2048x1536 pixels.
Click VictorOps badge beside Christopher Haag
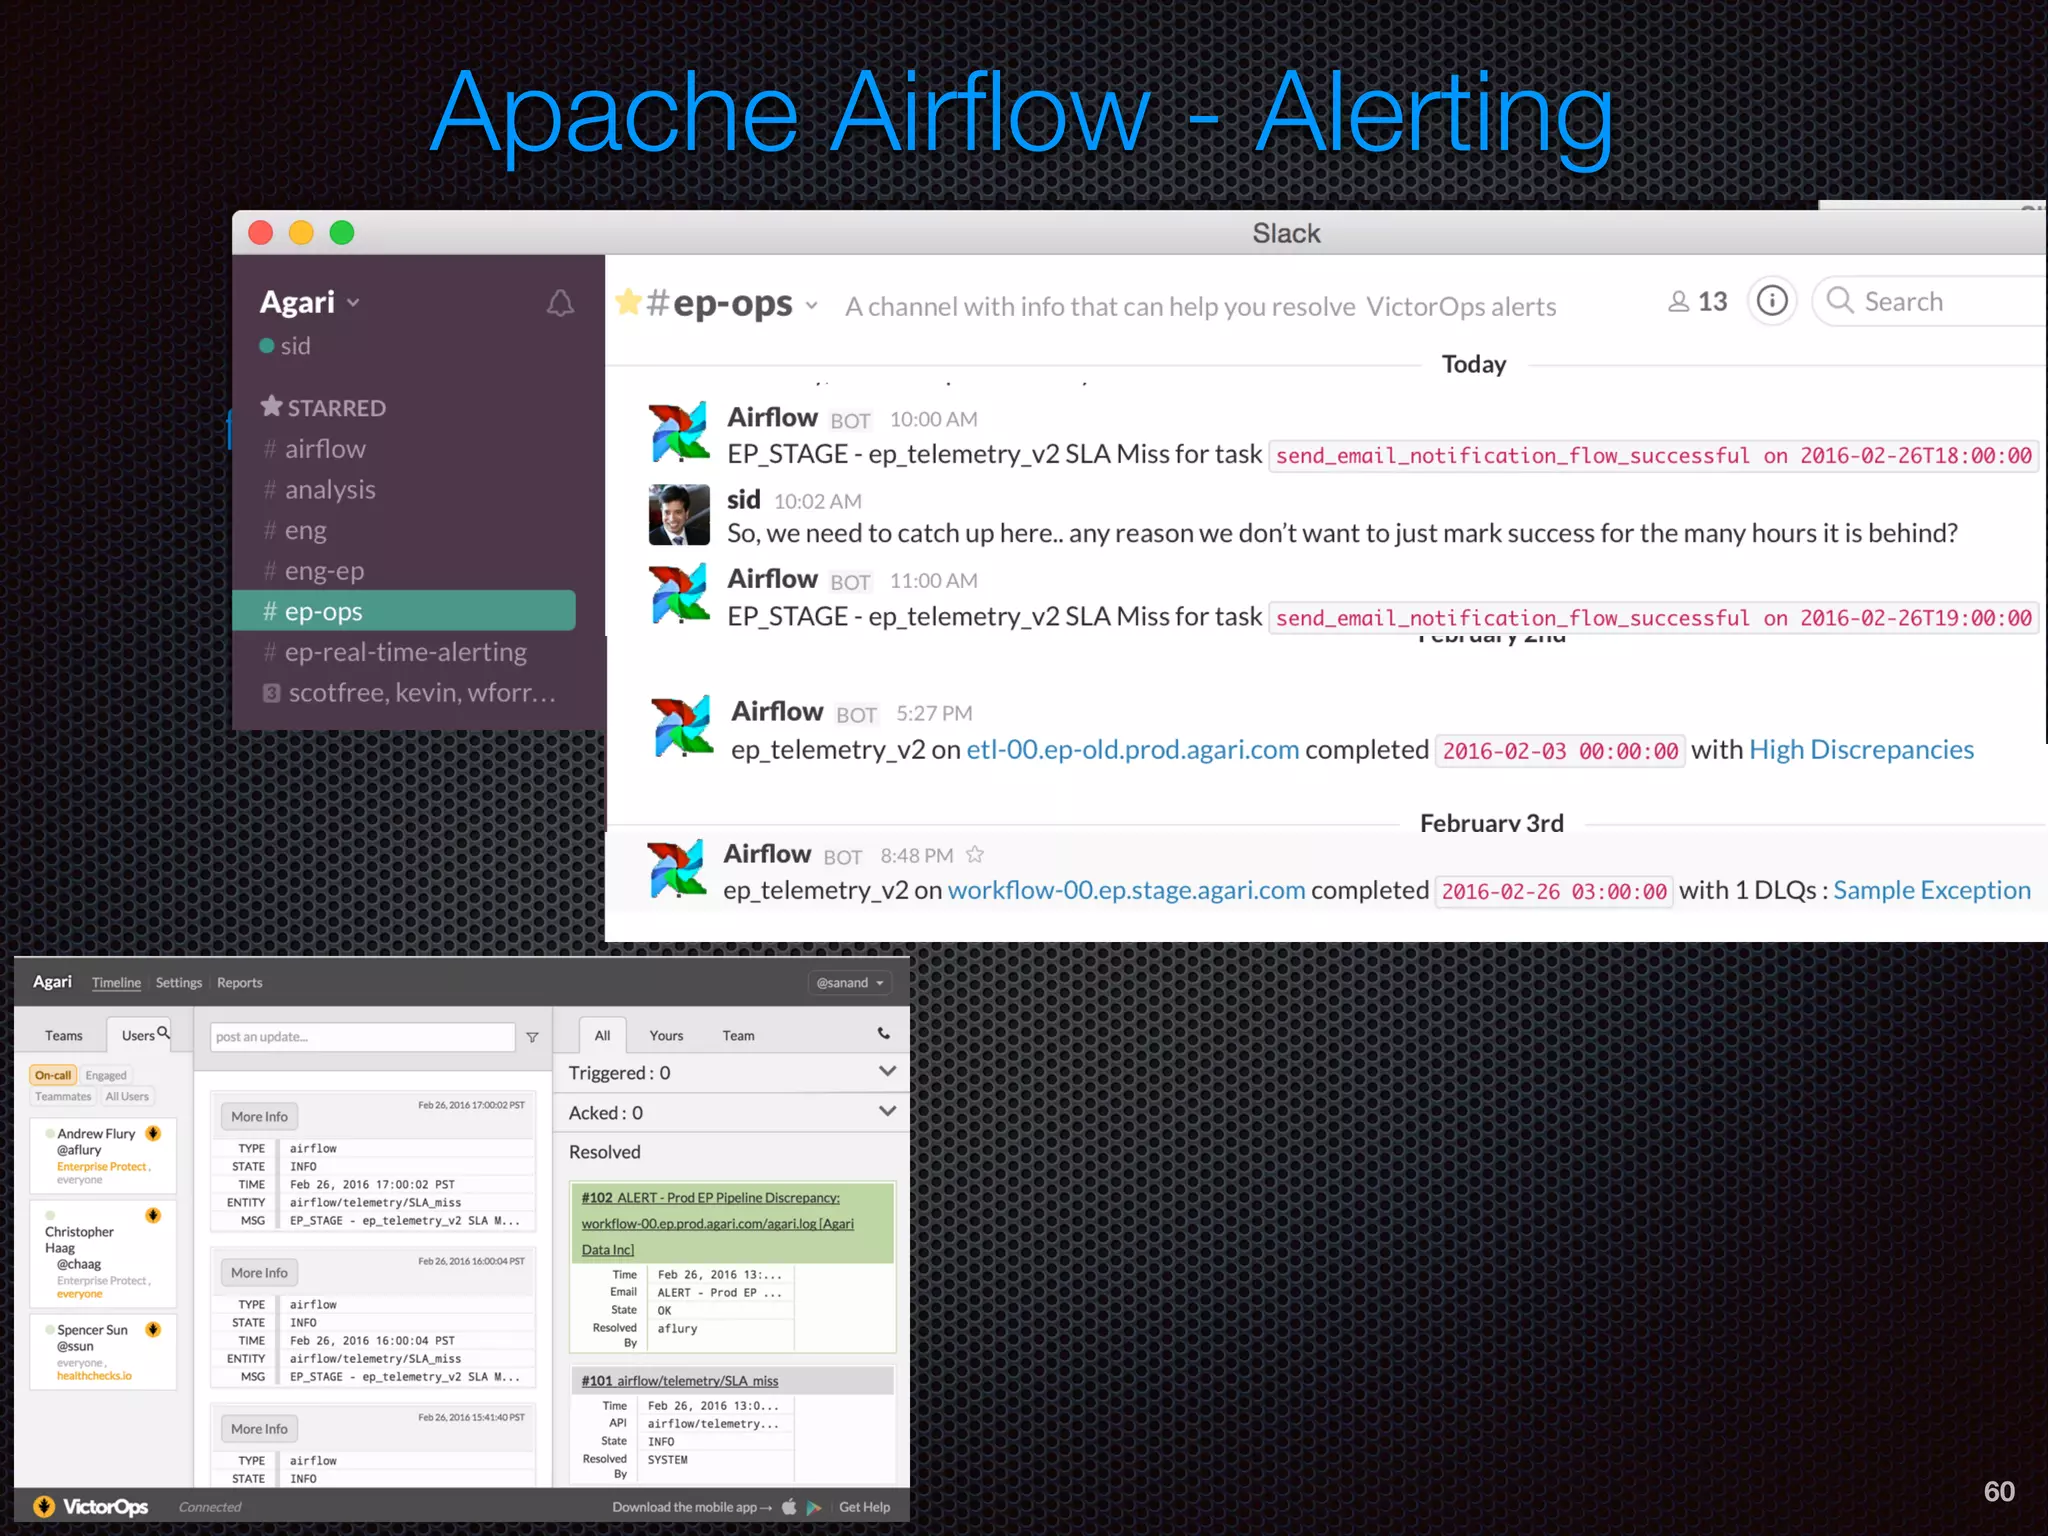click(x=153, y=1215)
